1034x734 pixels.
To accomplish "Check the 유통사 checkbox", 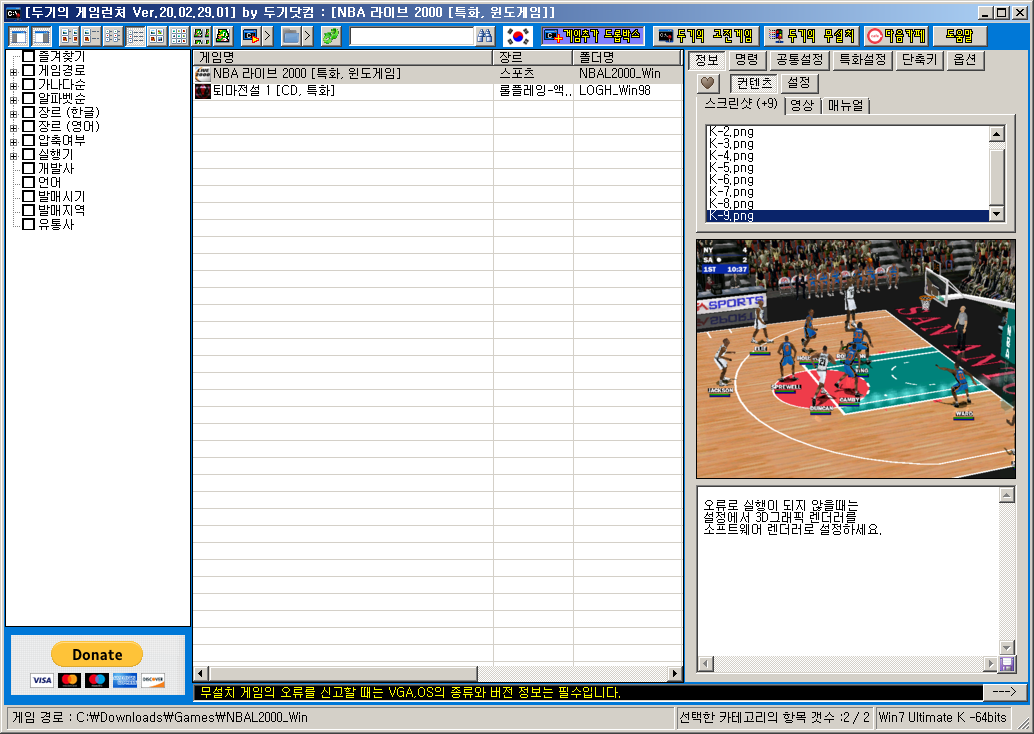I will click(28, 224).
